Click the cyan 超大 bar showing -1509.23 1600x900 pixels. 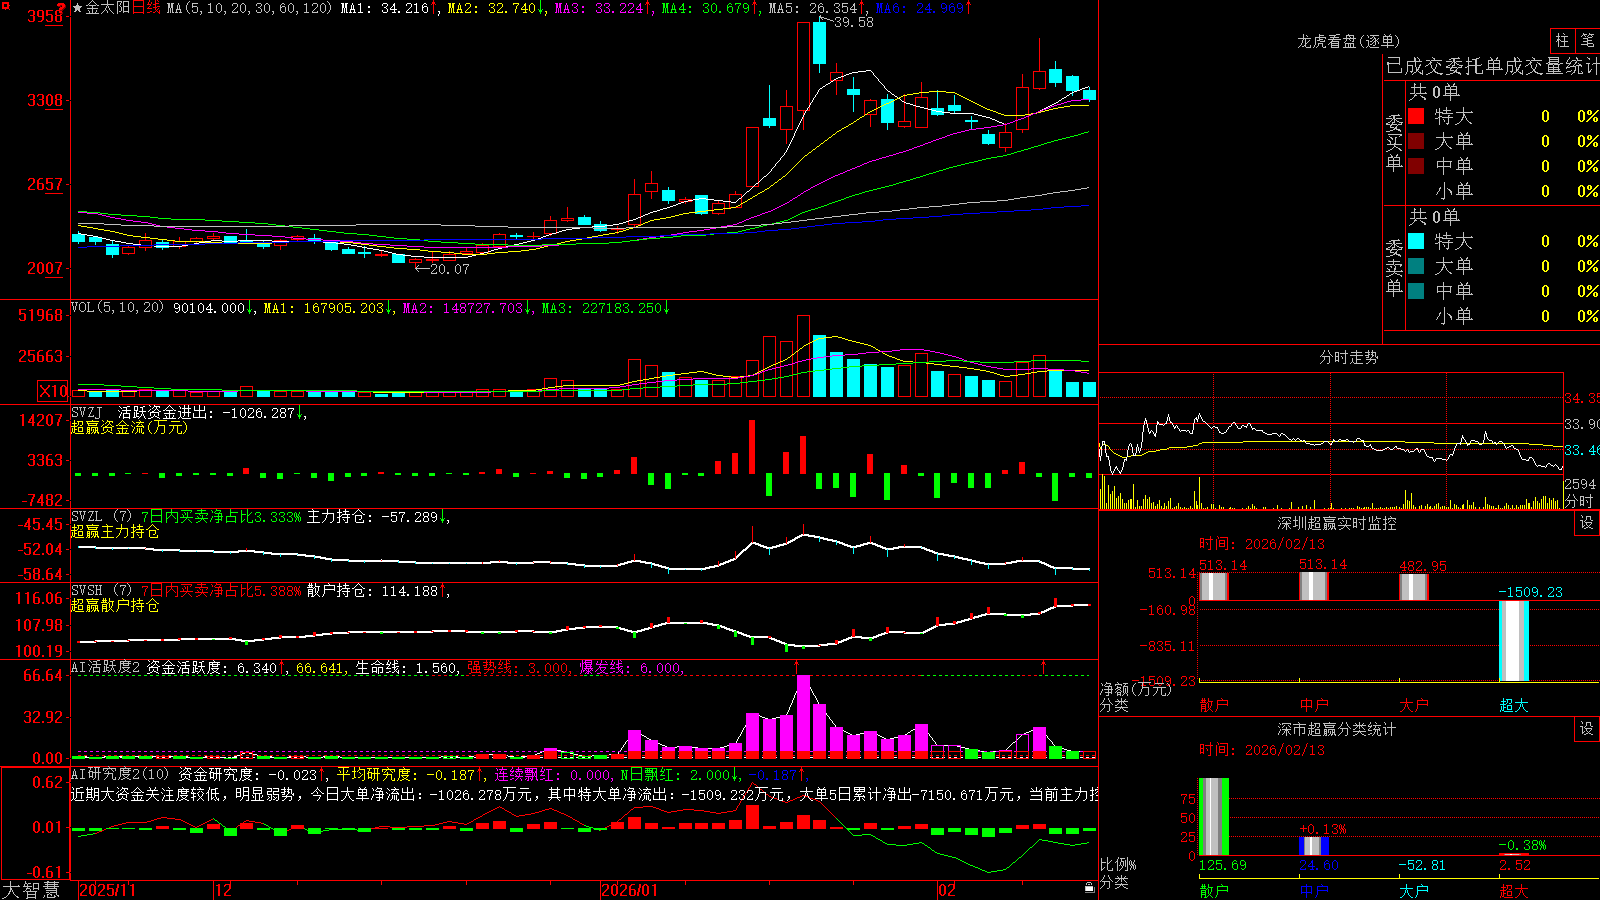[1514, 641]
